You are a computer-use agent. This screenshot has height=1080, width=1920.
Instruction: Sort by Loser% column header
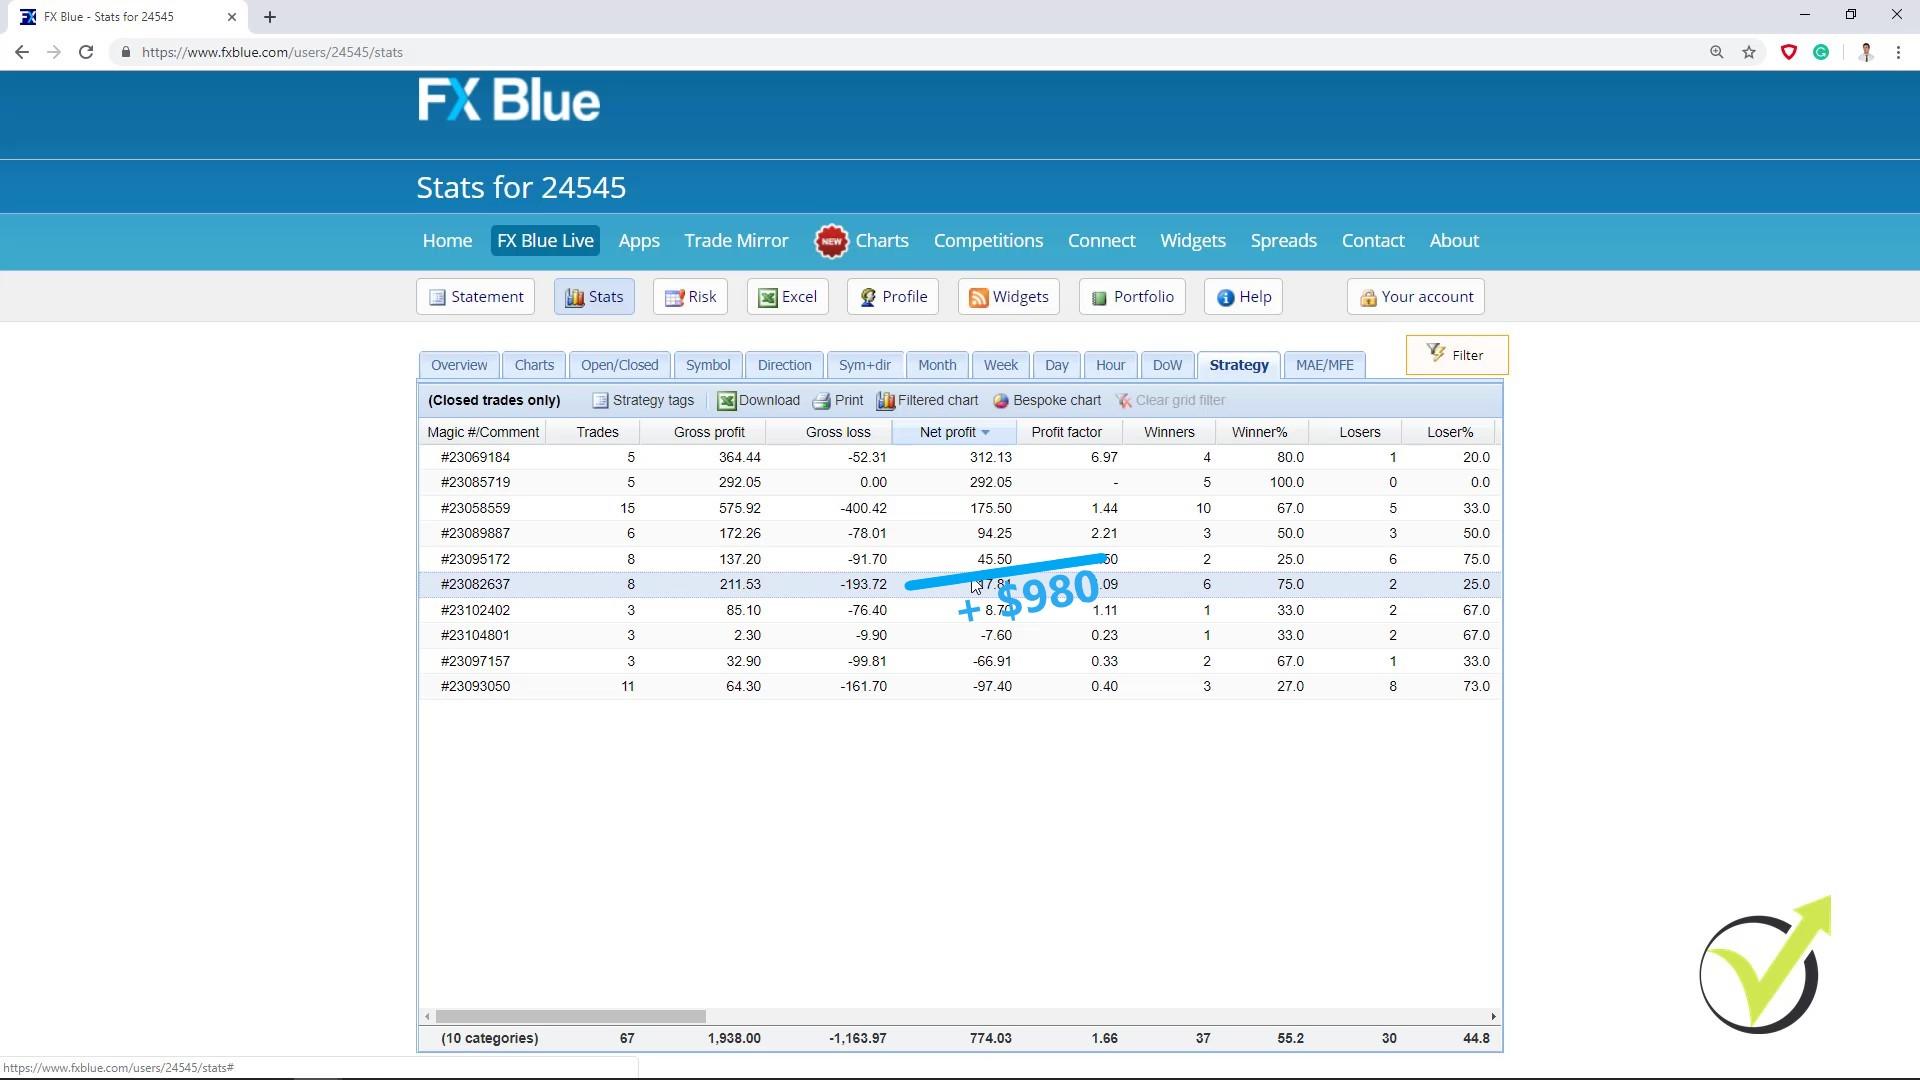click(x=1450, y=432)
